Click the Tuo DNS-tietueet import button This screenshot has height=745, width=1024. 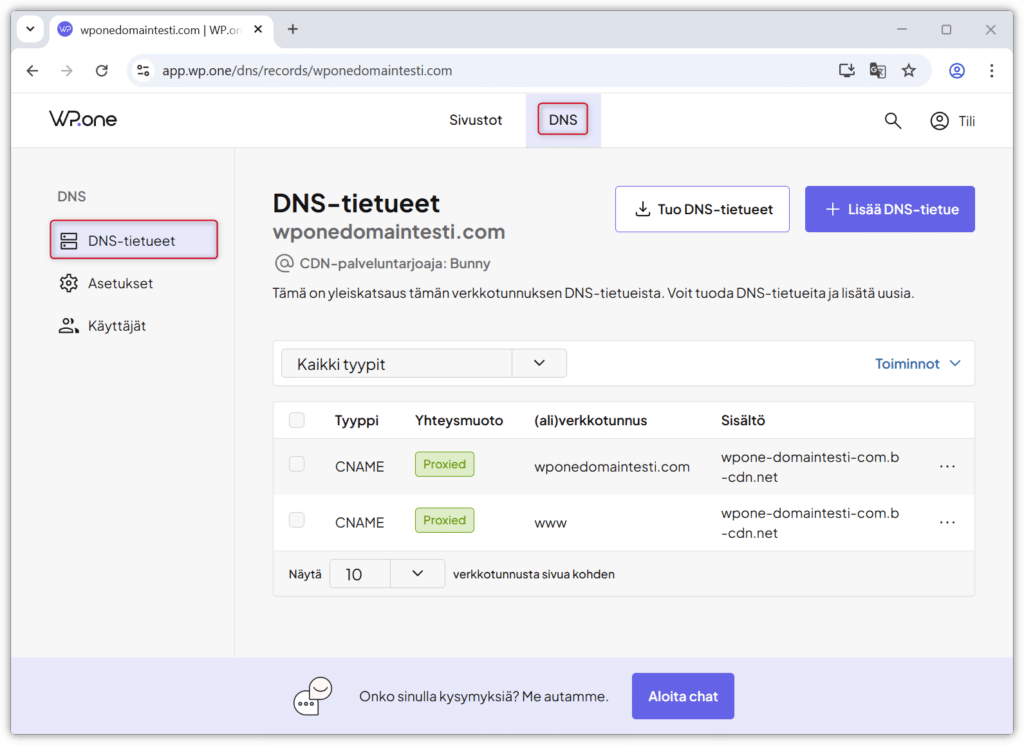coord(702,209)
